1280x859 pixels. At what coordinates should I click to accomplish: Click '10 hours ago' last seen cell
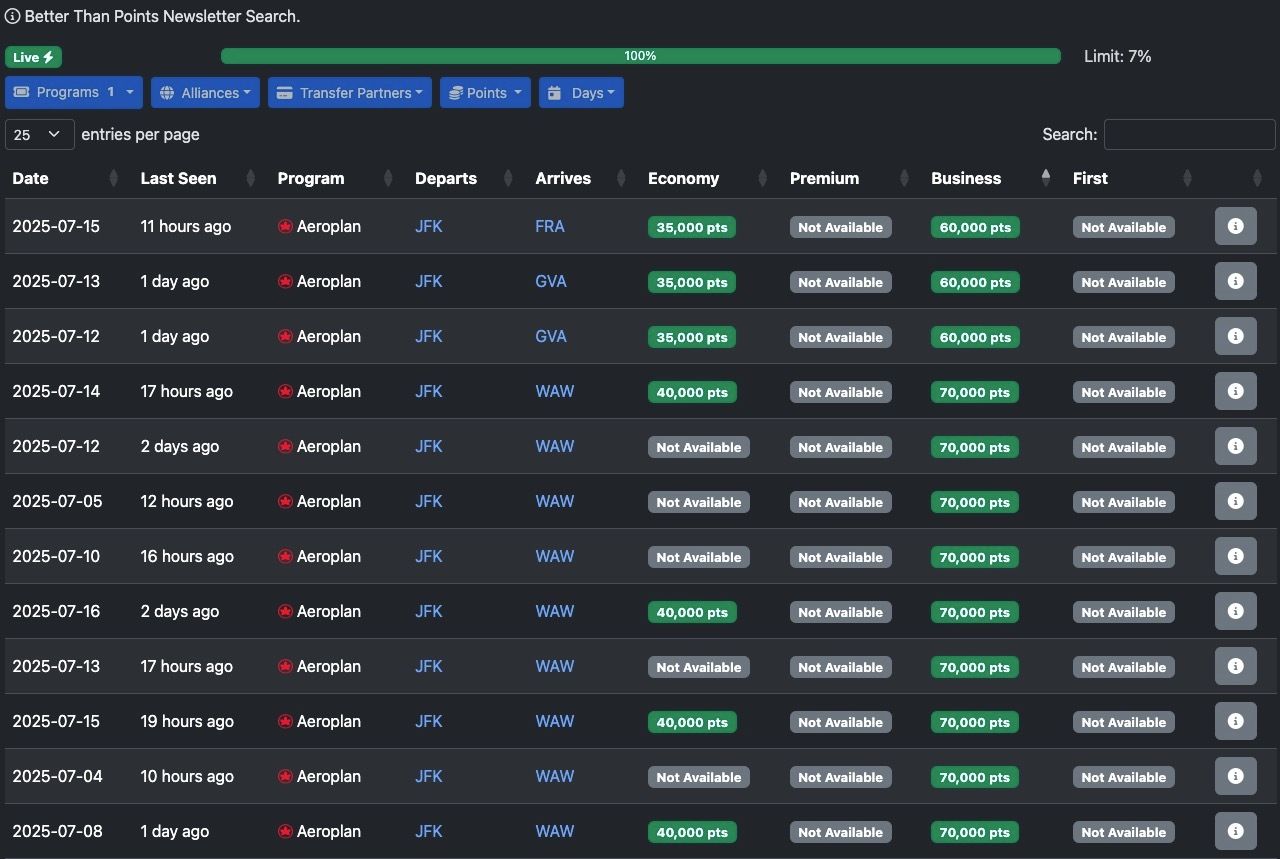tap(187, 777)
